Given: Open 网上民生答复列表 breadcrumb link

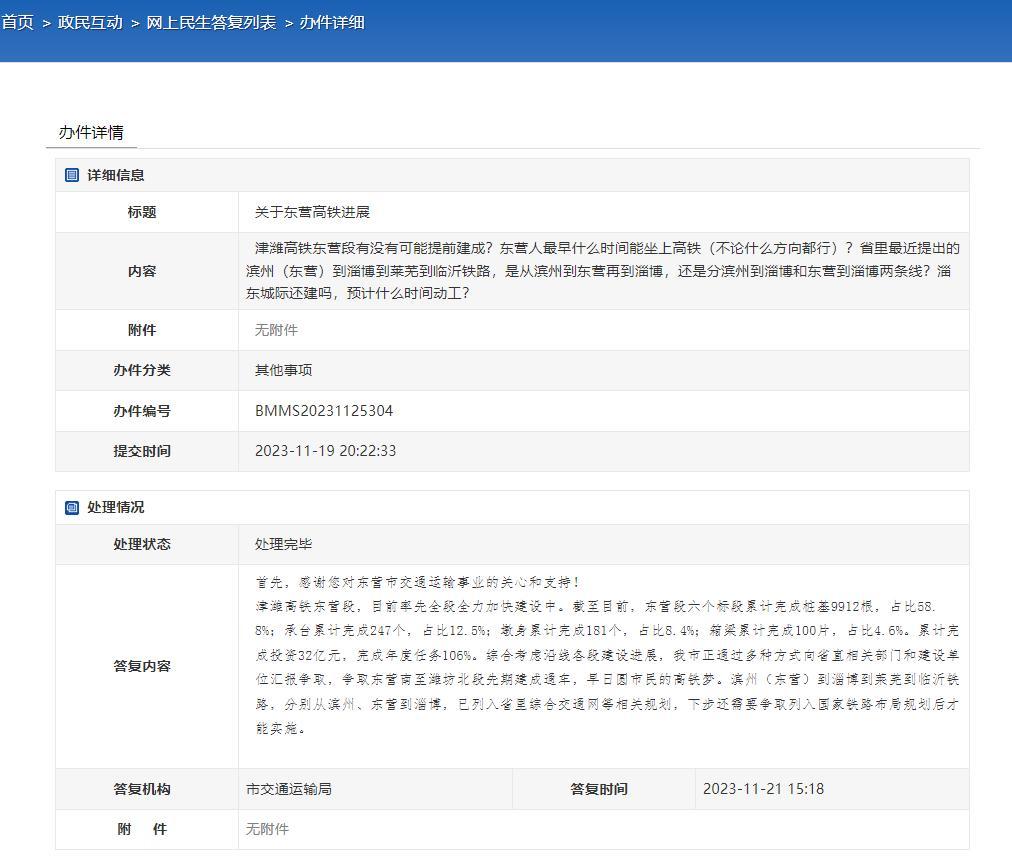Looking at the screenshot, I should coord(211,23).
